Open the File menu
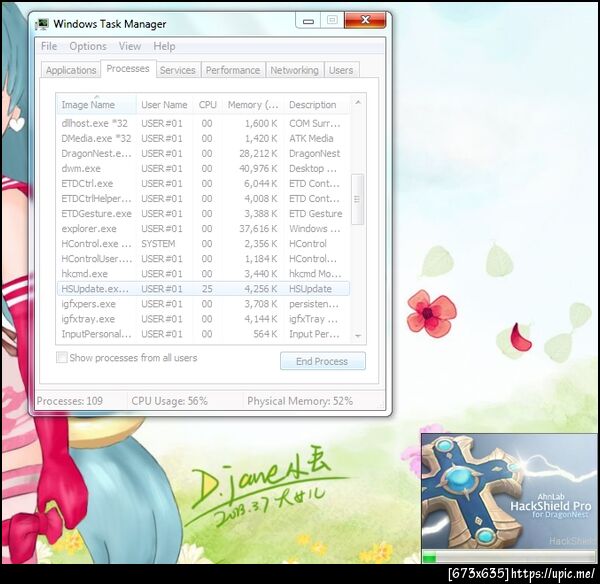600x584 pixels. (x=49, y=46)
